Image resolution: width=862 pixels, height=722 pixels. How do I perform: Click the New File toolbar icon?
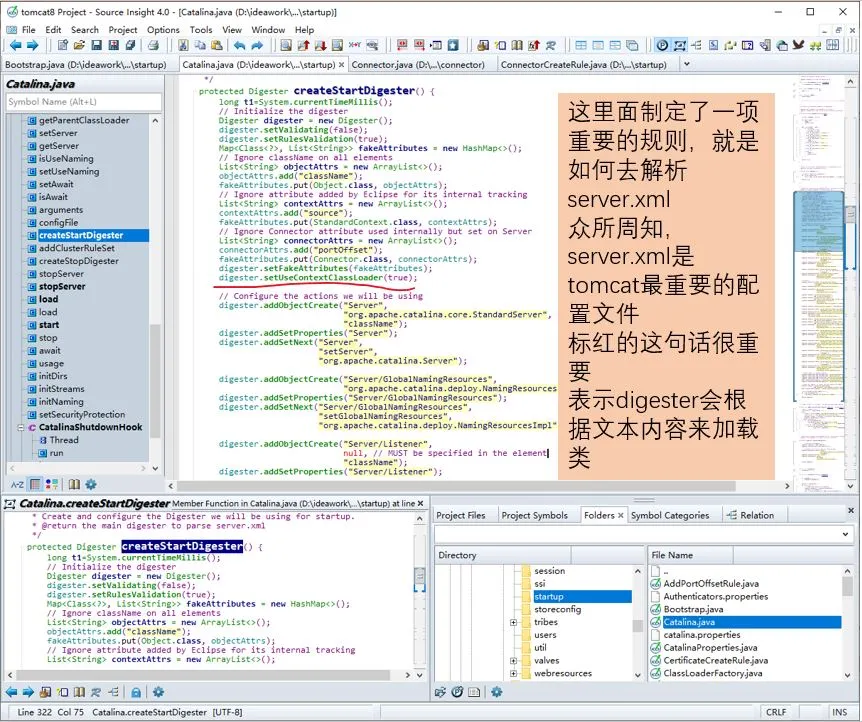[63, 45]
